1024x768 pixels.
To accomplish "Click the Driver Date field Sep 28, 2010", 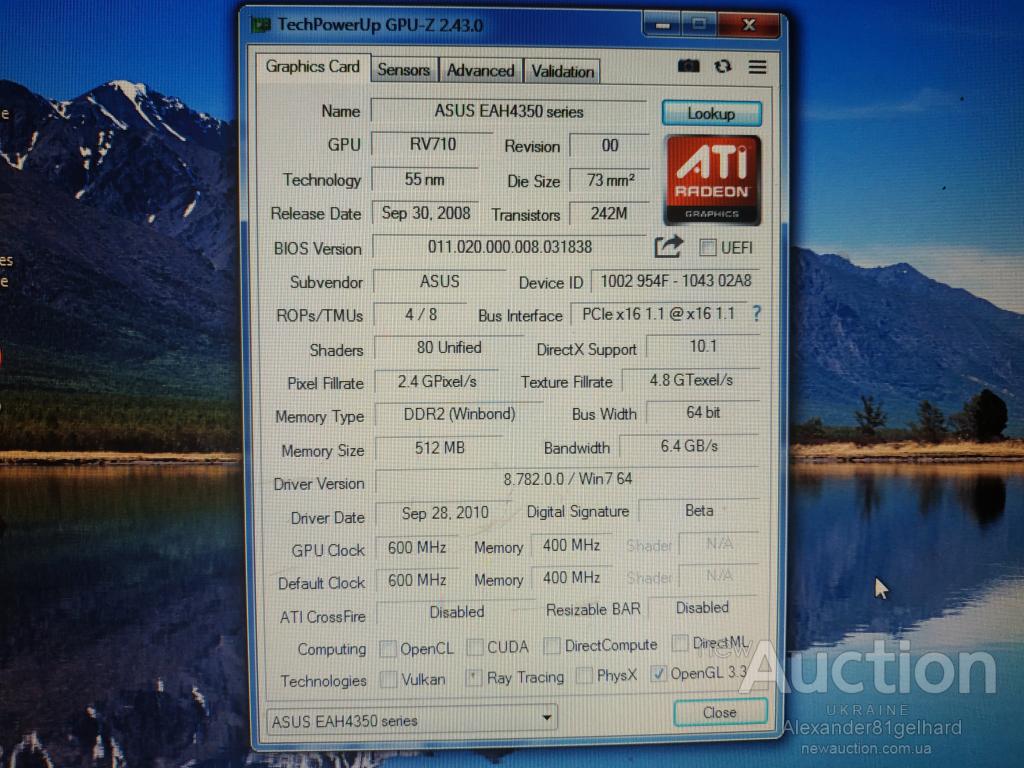I will tap(445, 513).
